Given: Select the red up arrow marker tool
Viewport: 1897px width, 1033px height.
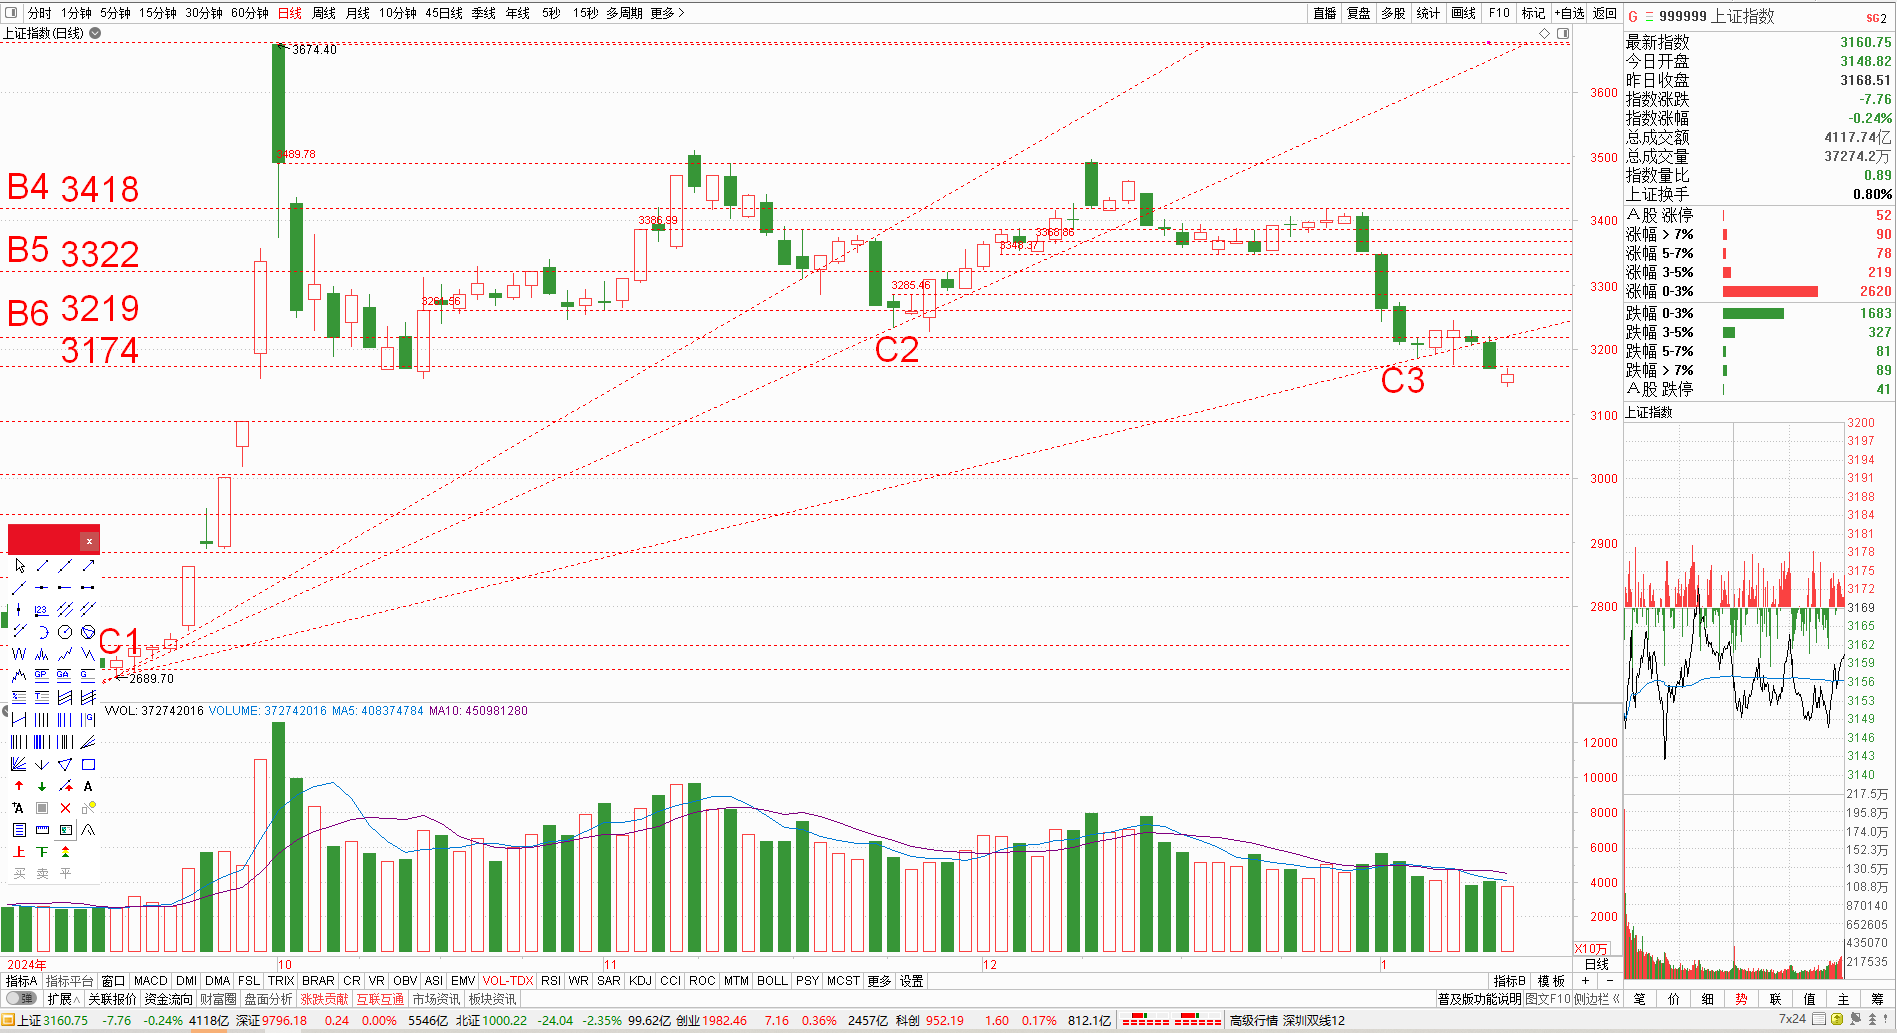Looking at the screenshot, I should (19, 787).
